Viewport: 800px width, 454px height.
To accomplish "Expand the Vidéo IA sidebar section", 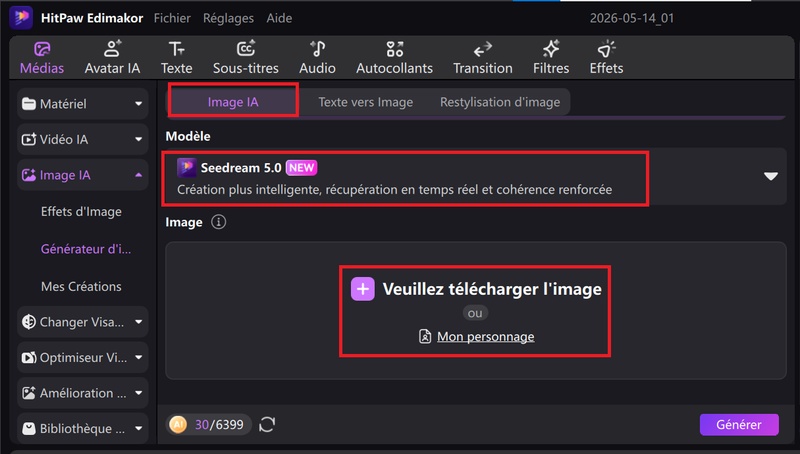I will [x=83, y=139].
